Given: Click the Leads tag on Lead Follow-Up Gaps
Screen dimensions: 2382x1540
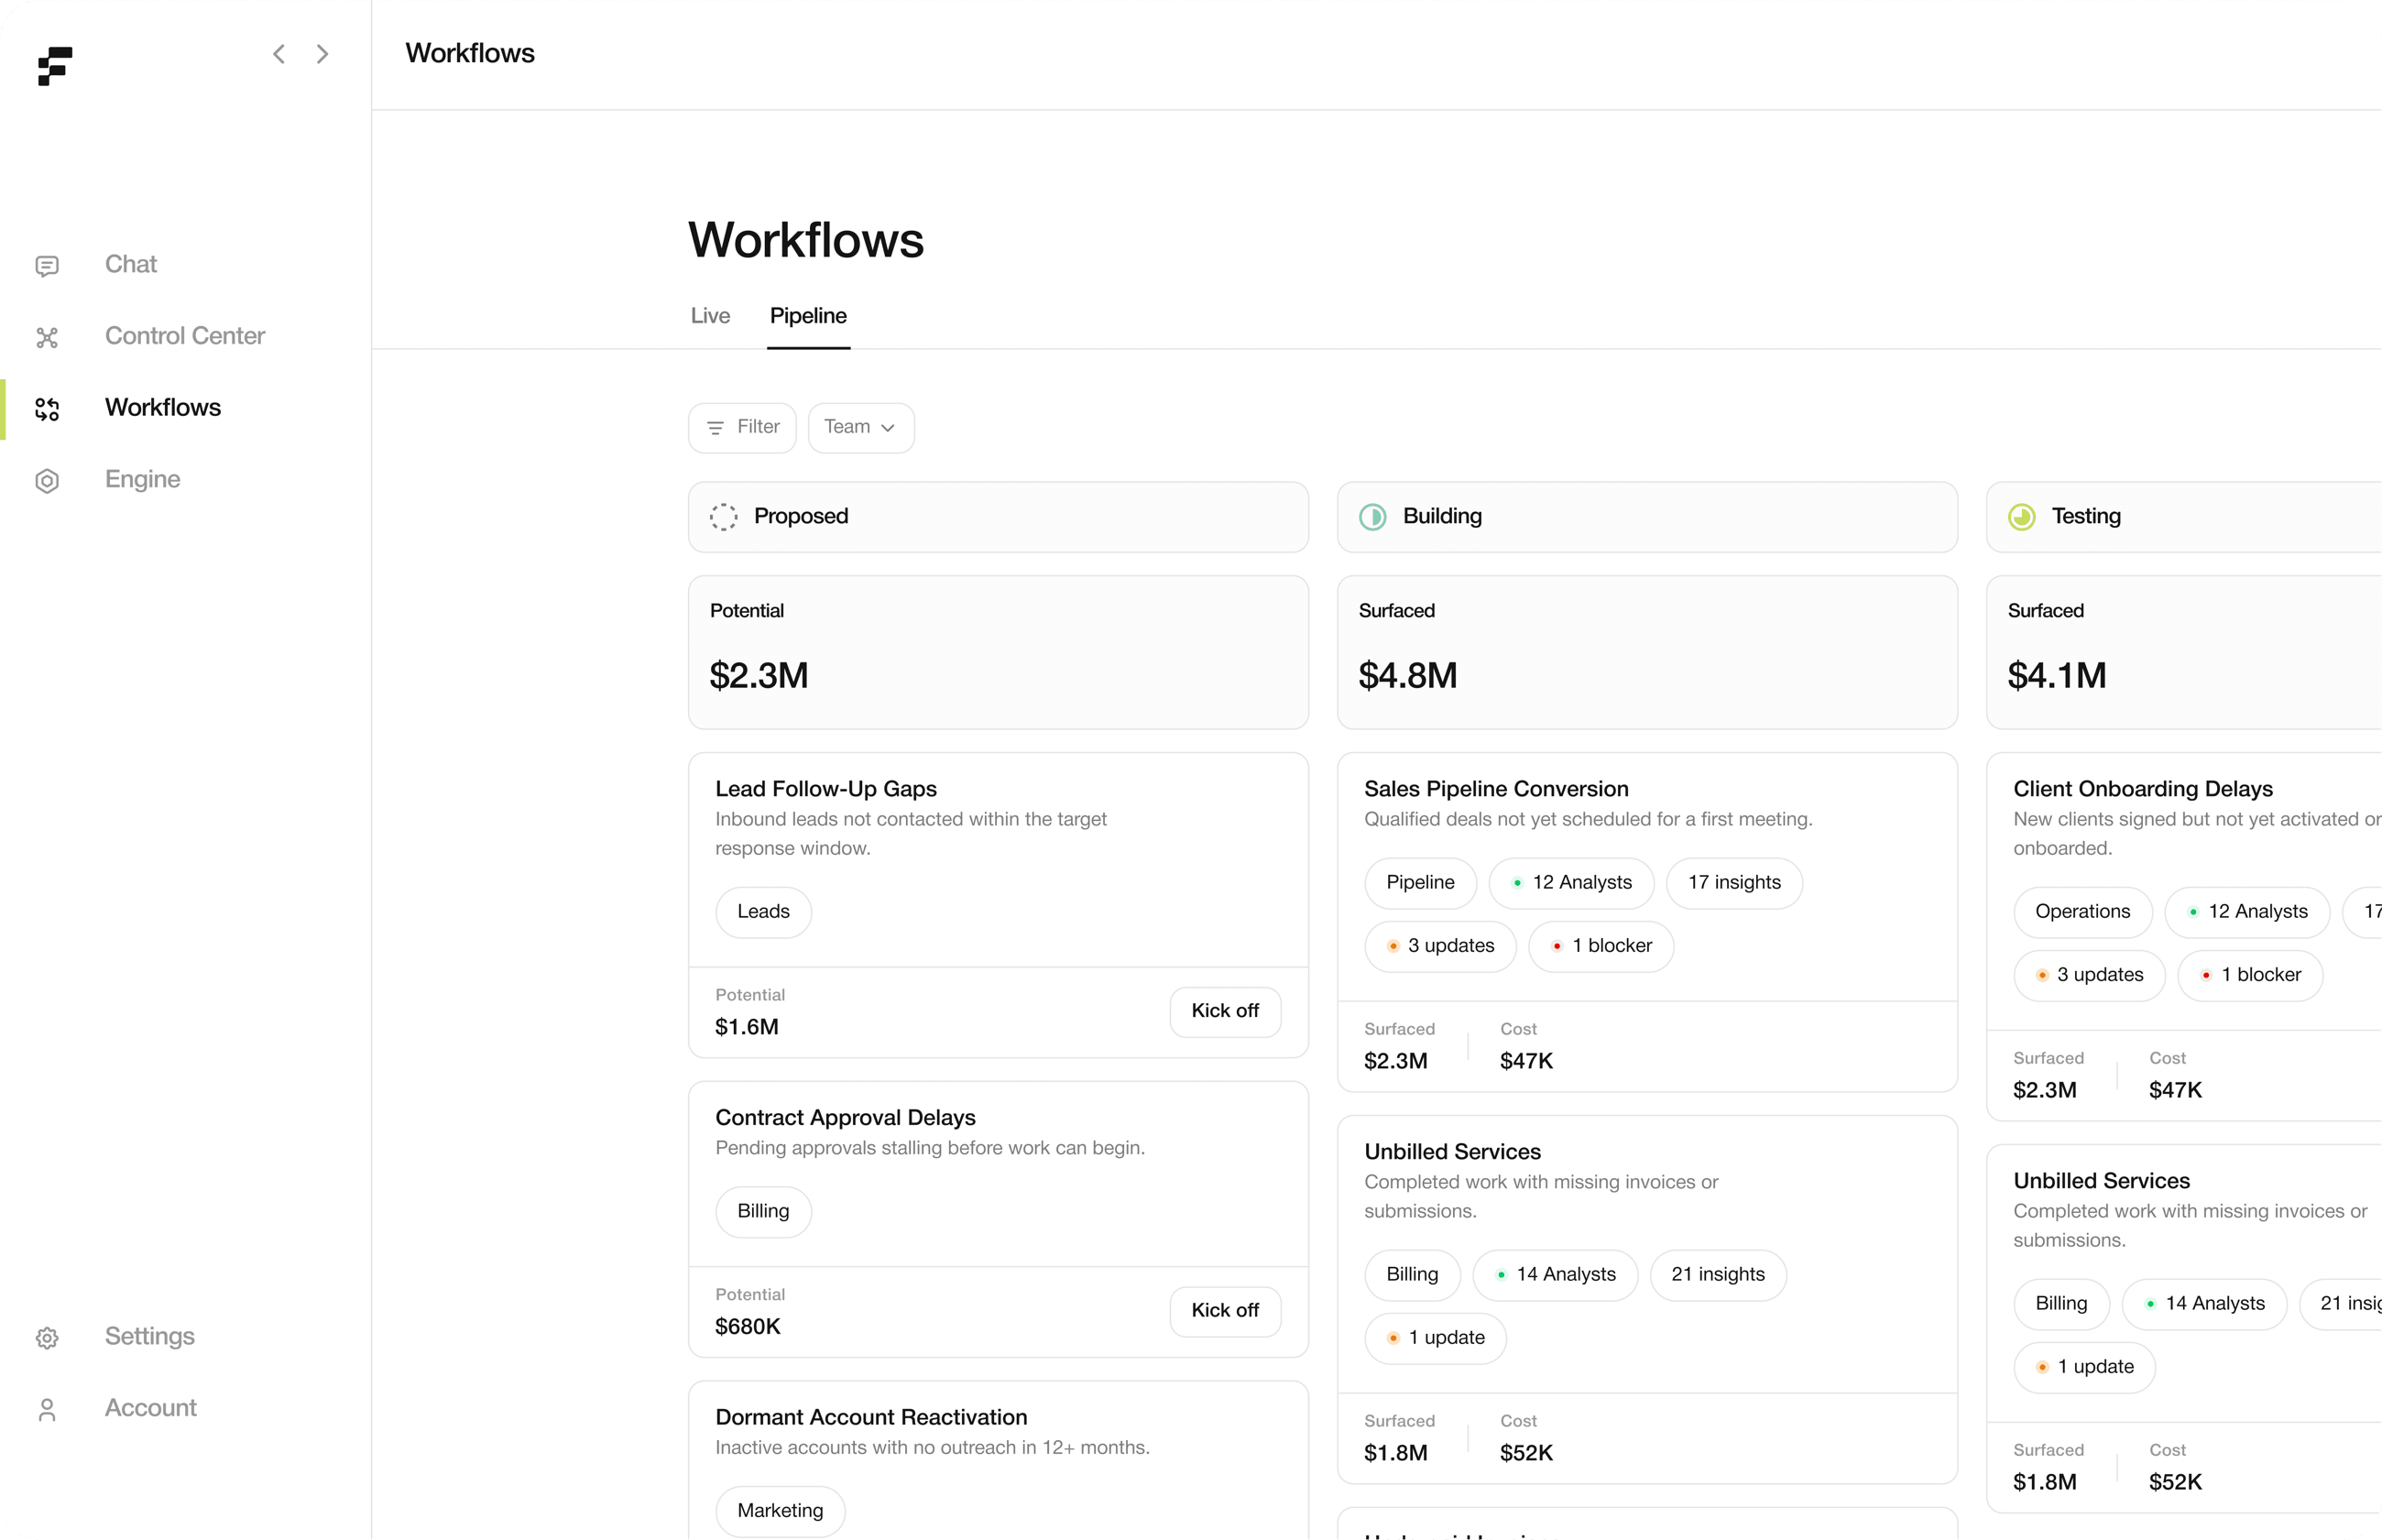Looking at the screenshot, I should [x=763, y=912].
